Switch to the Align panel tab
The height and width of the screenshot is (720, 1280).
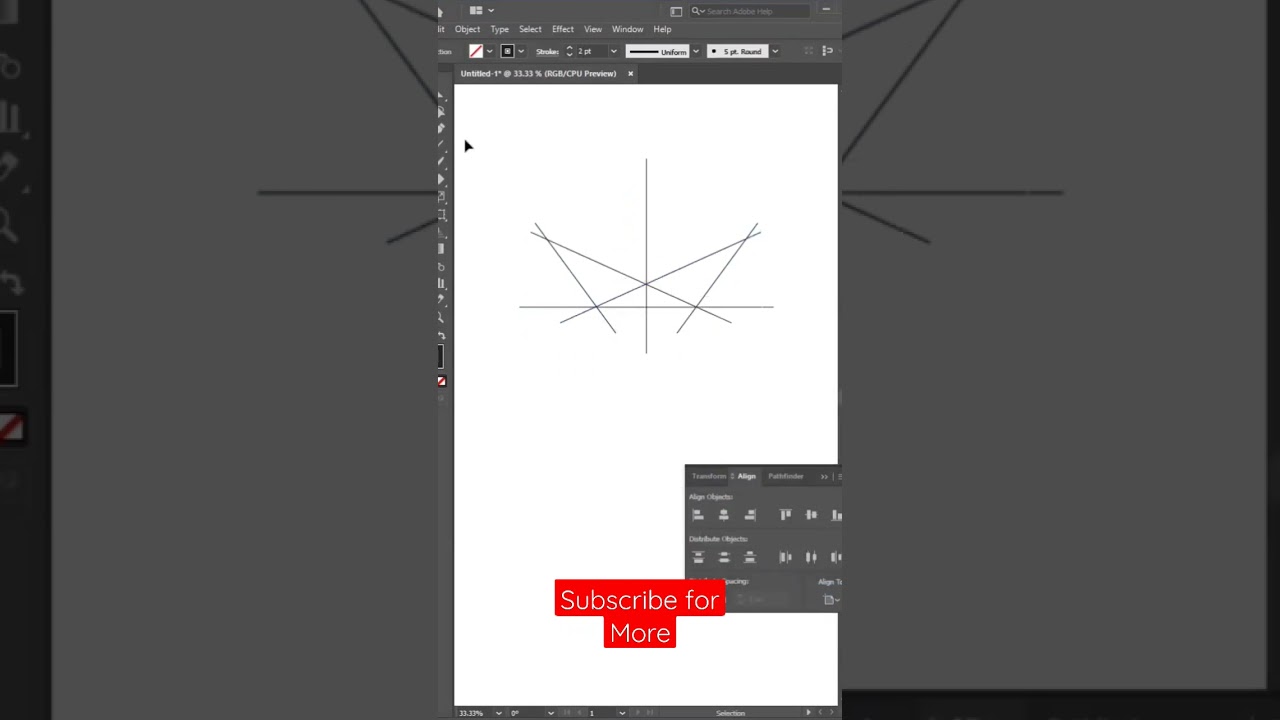tap(746, 476)
